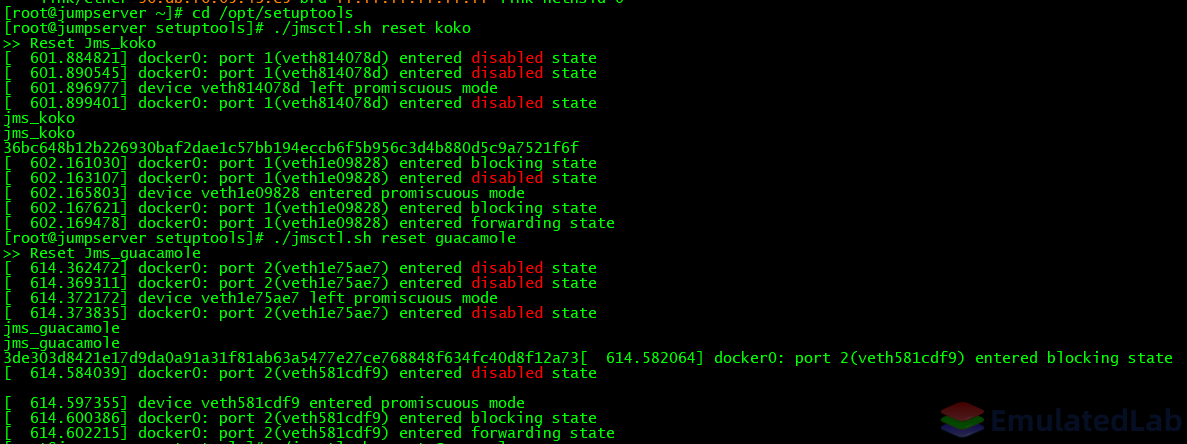
Task: Click the second "jms_guacamole" output line
Action: click(x=62, y=343)
